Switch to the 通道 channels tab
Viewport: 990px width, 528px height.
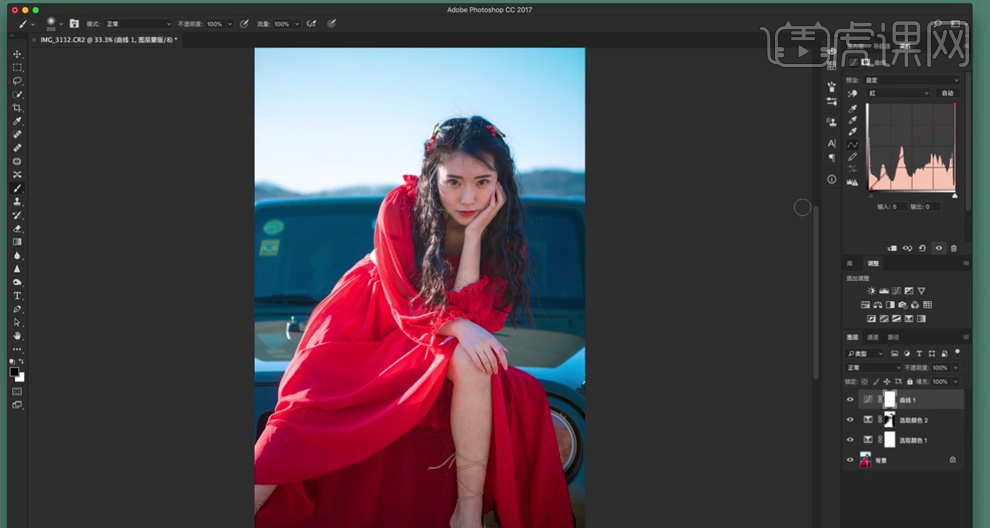point(873,337)
